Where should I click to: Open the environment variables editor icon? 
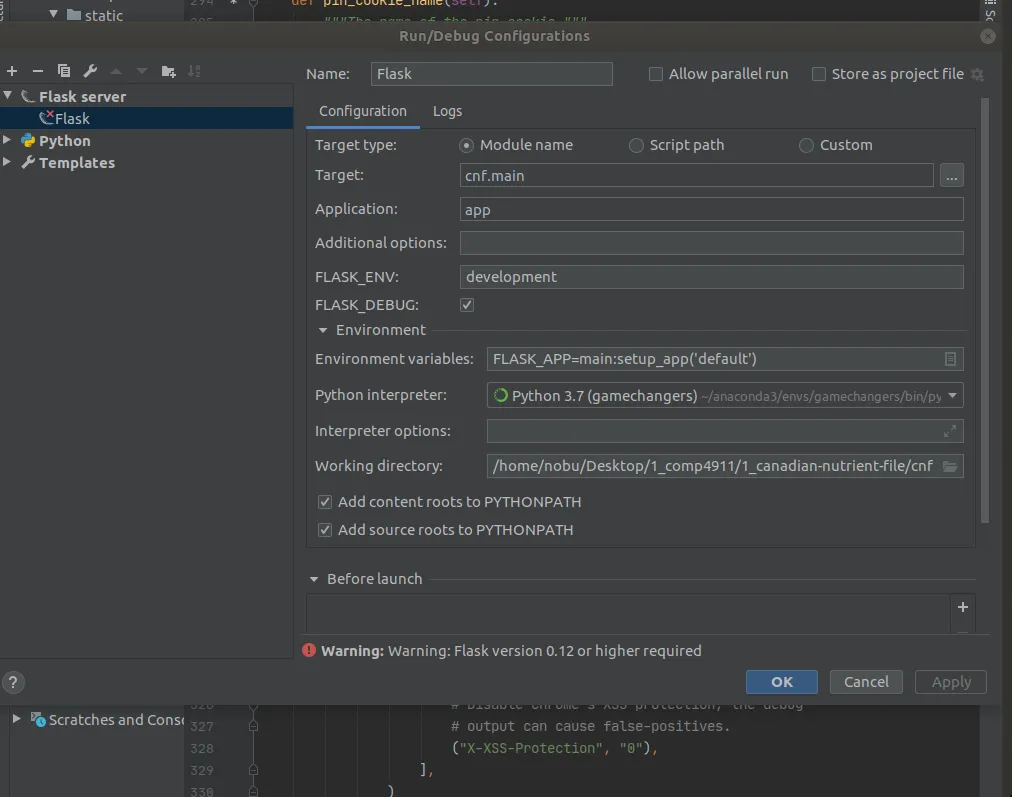coord(950,359)
